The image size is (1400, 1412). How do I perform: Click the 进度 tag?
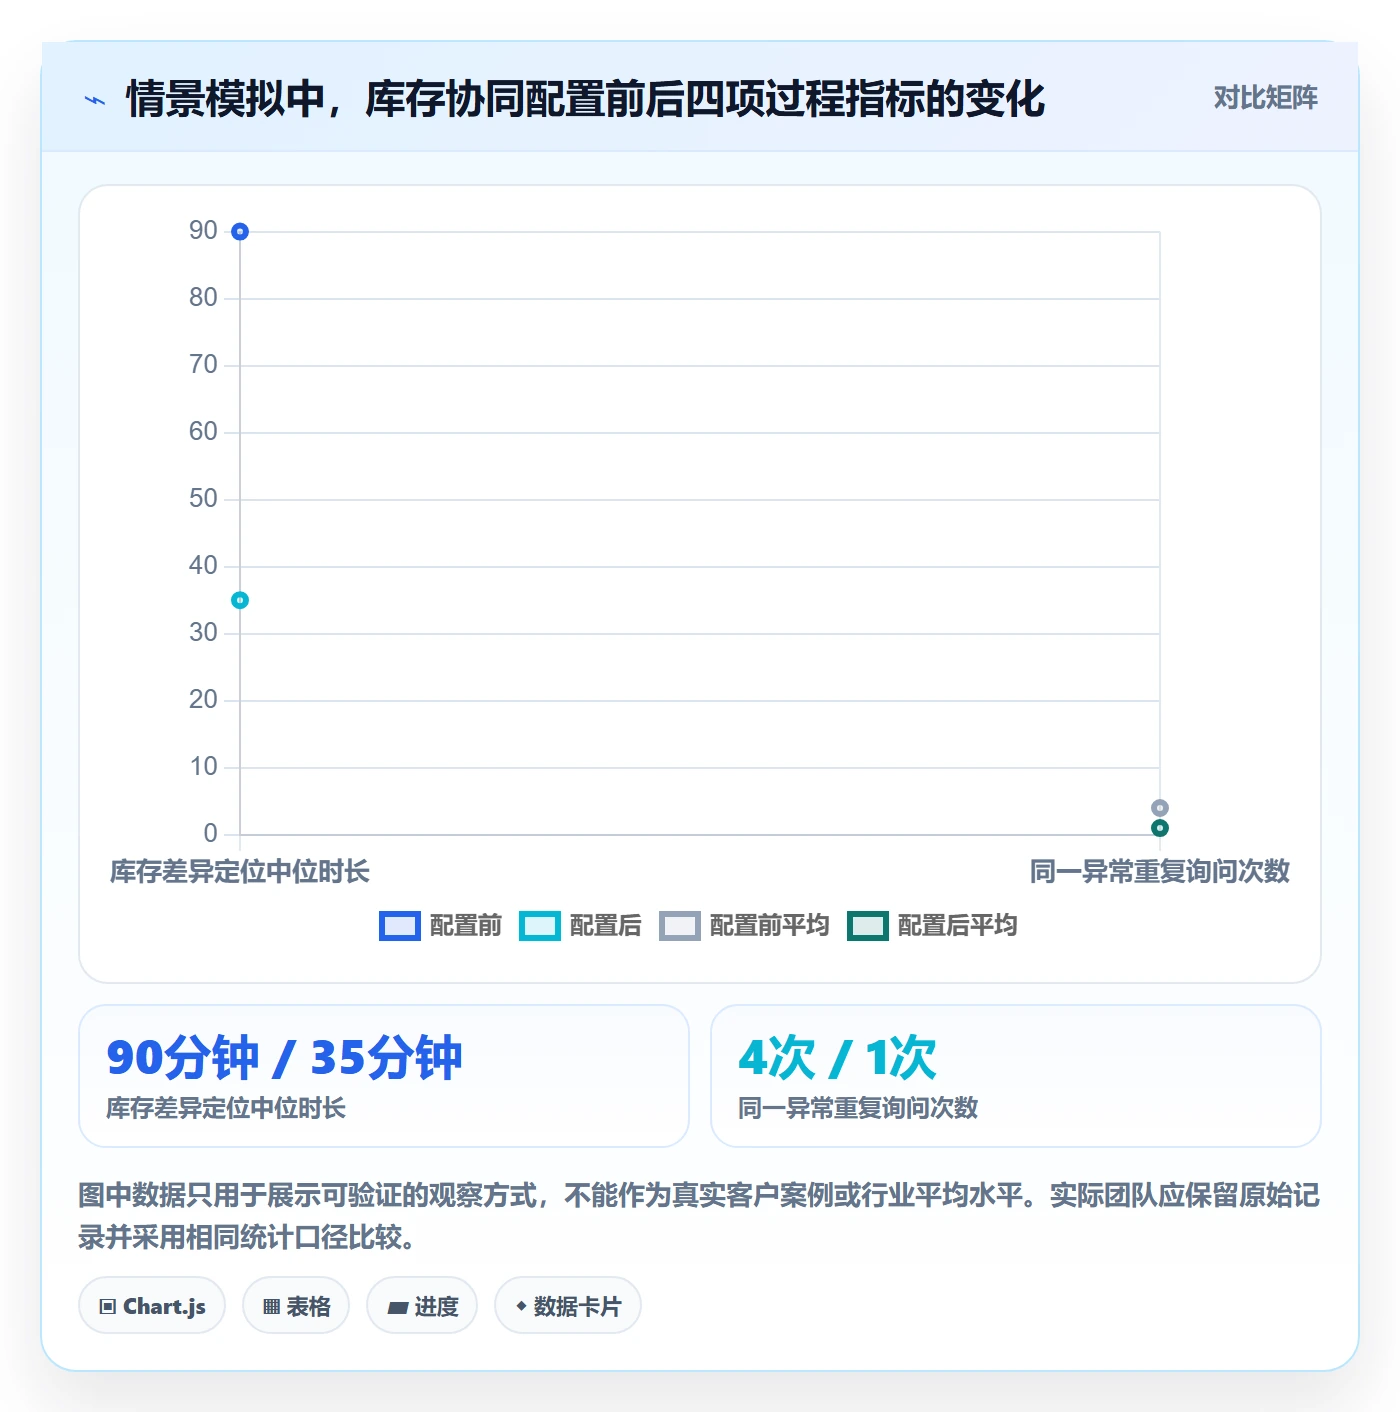click(422, 1305)
